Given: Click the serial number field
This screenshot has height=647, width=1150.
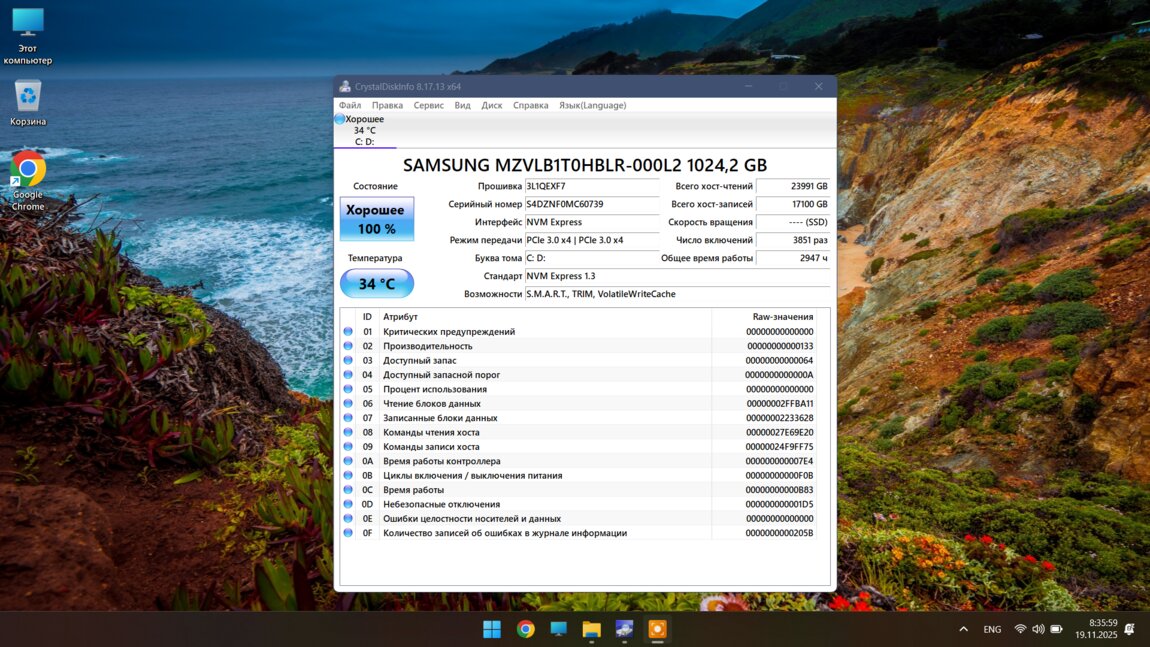Looking at the screenshot, I should 591,204.
